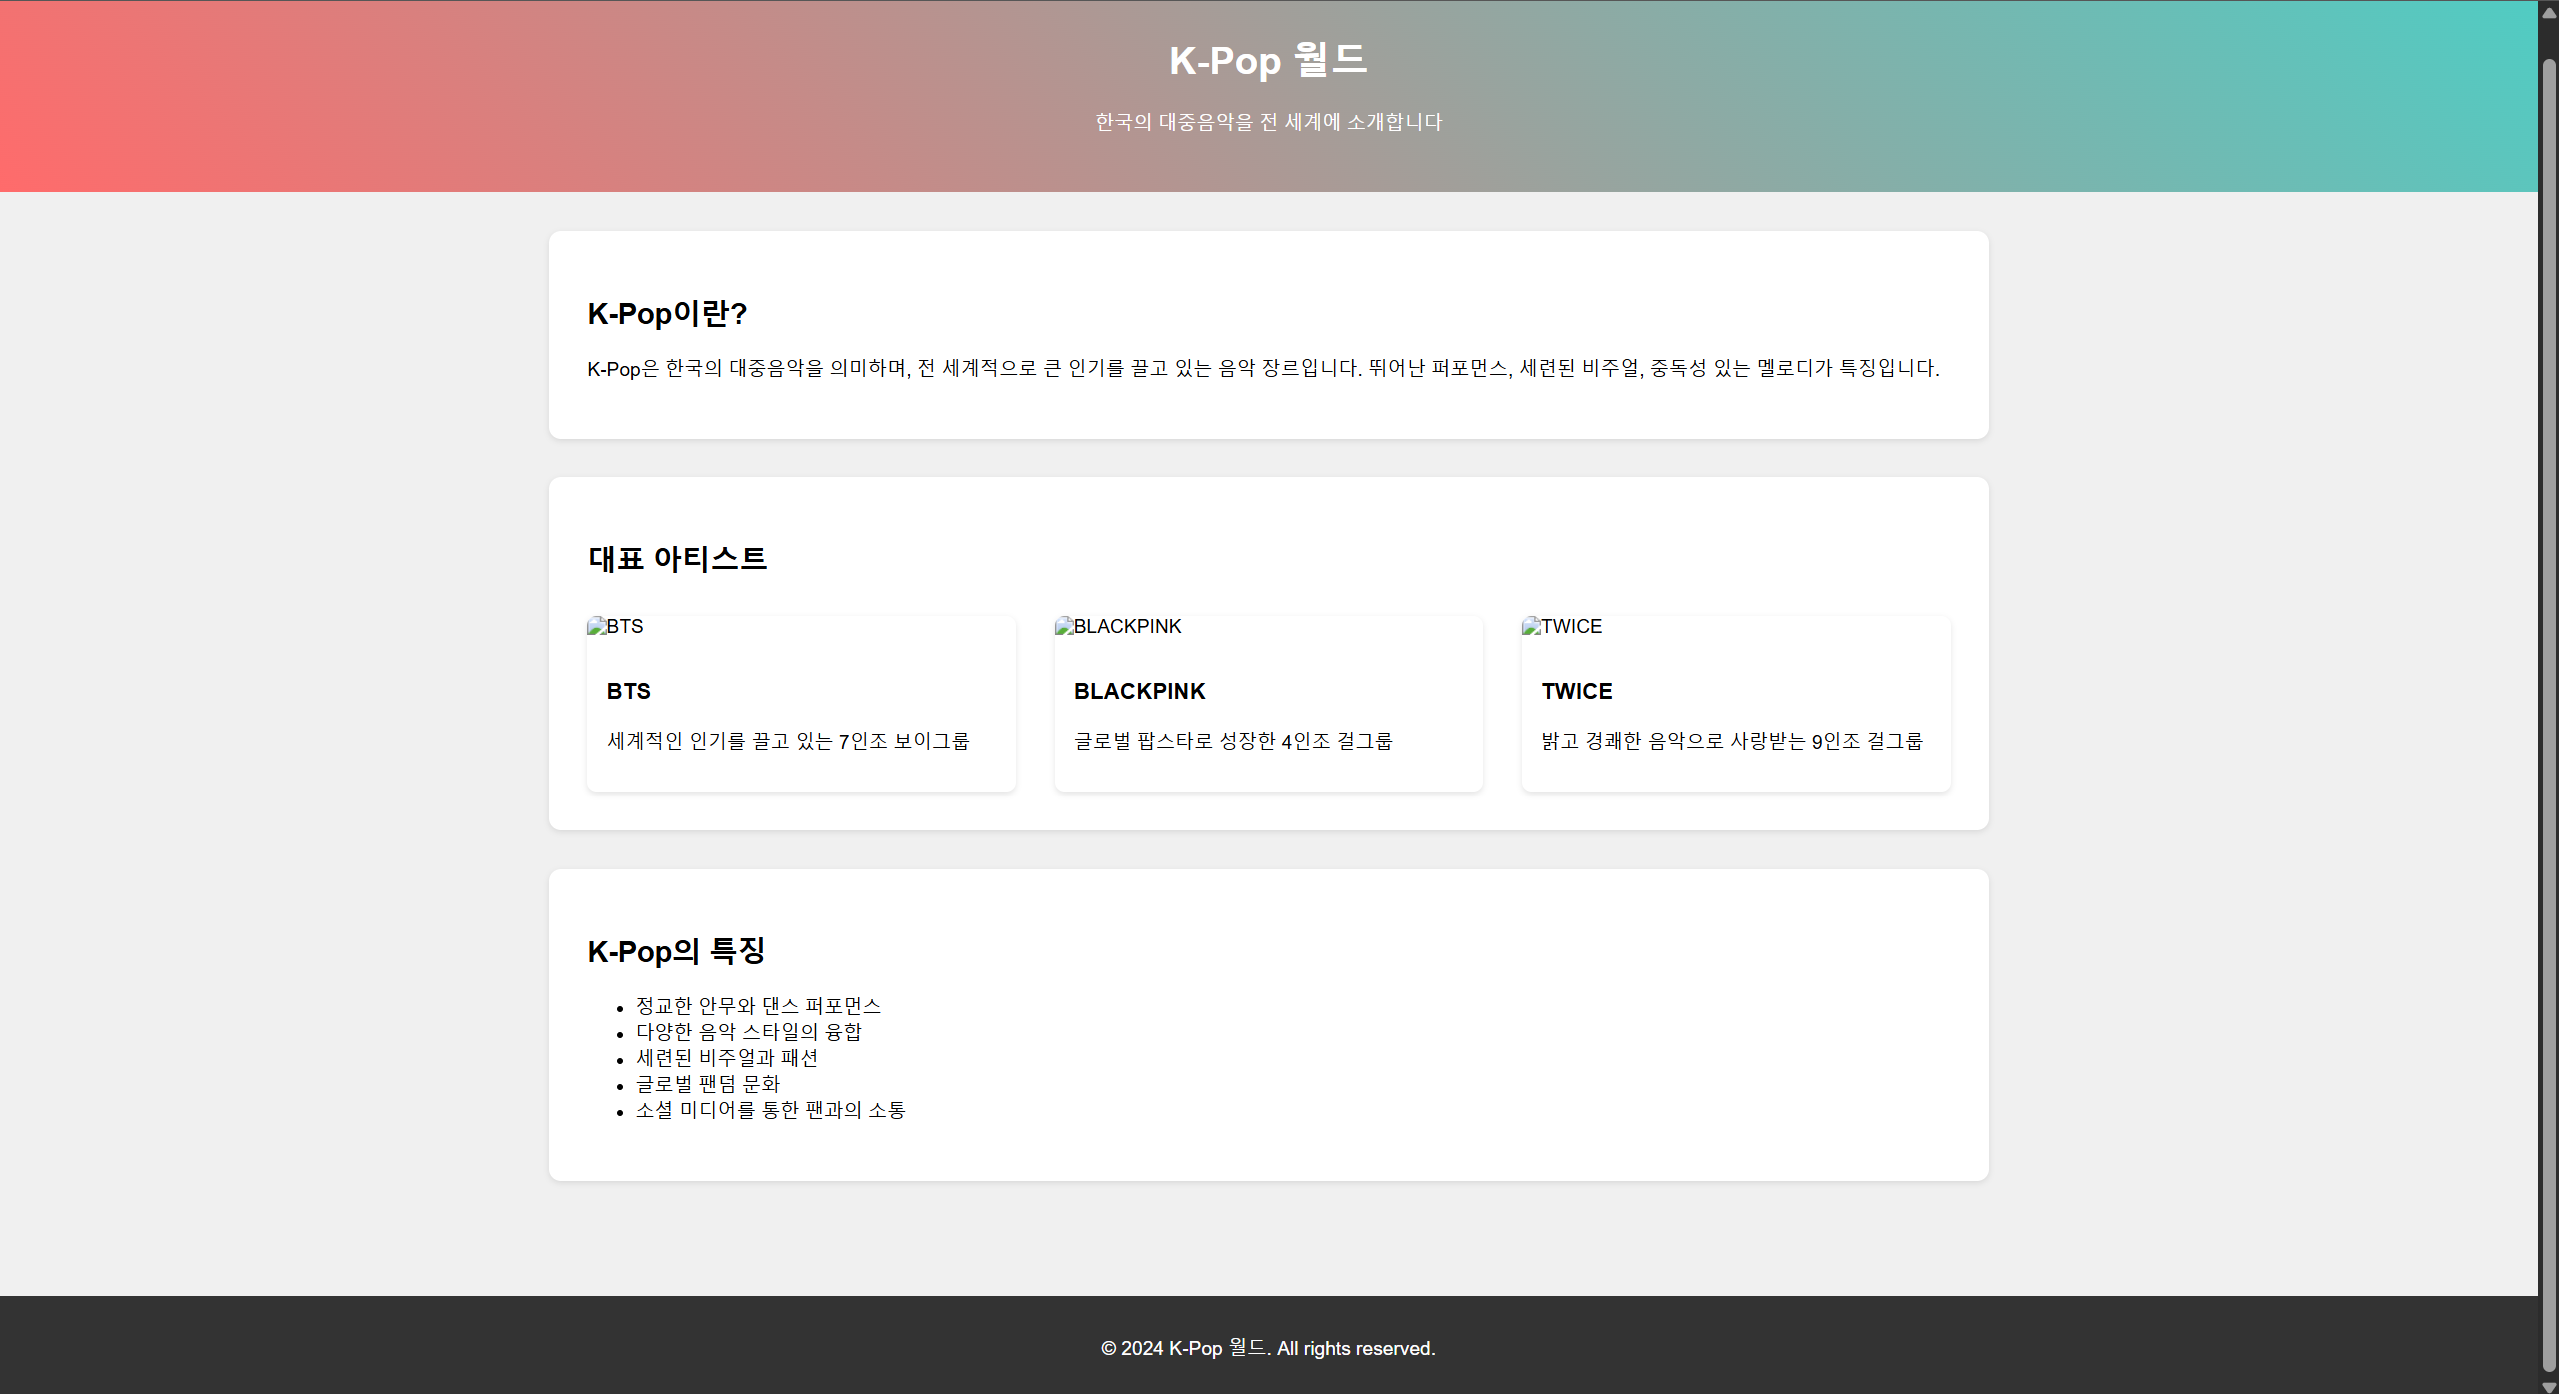Select the TWICE card heading
2559x1394 pixels.
click(1576, 691)
